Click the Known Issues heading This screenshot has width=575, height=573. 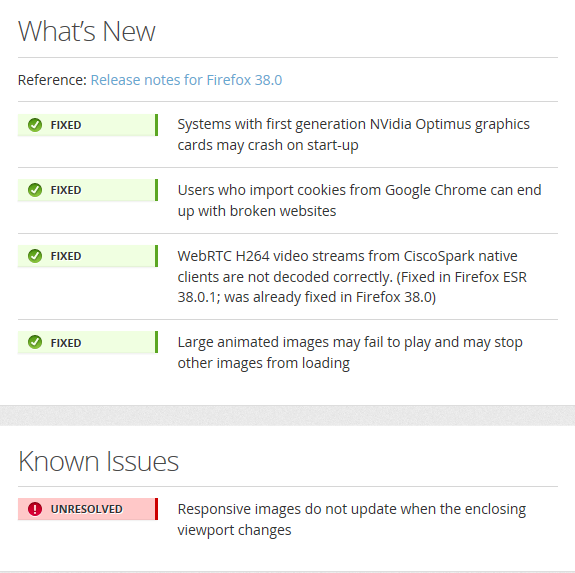click(x=99, y=461)
